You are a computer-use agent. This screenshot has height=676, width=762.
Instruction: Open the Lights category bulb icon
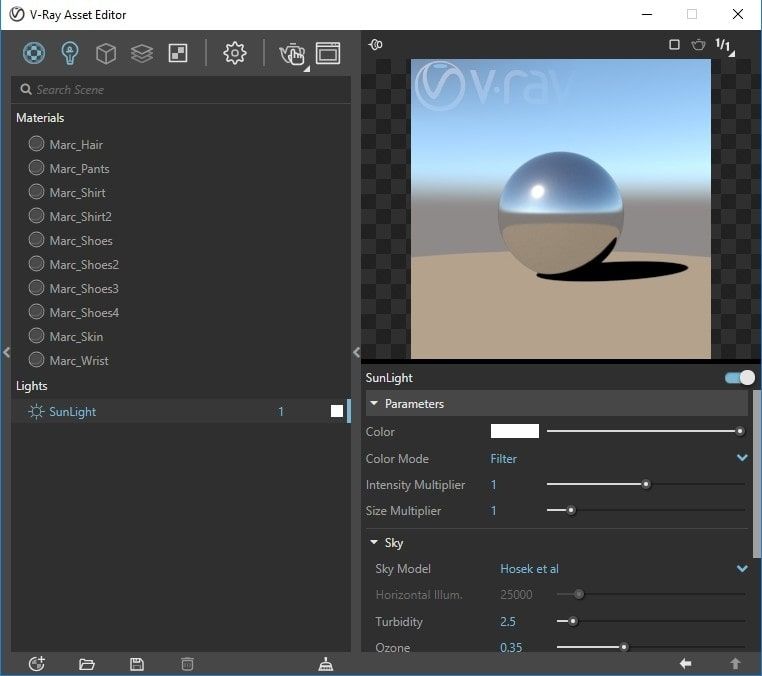click(x=70, y=52)
